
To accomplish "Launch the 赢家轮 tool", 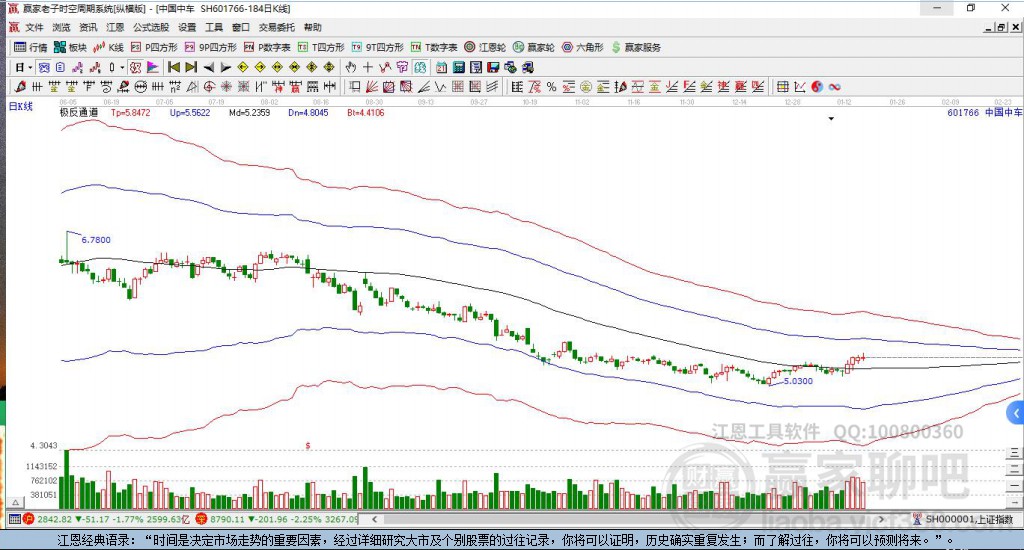I will click(x=535, y=47).
